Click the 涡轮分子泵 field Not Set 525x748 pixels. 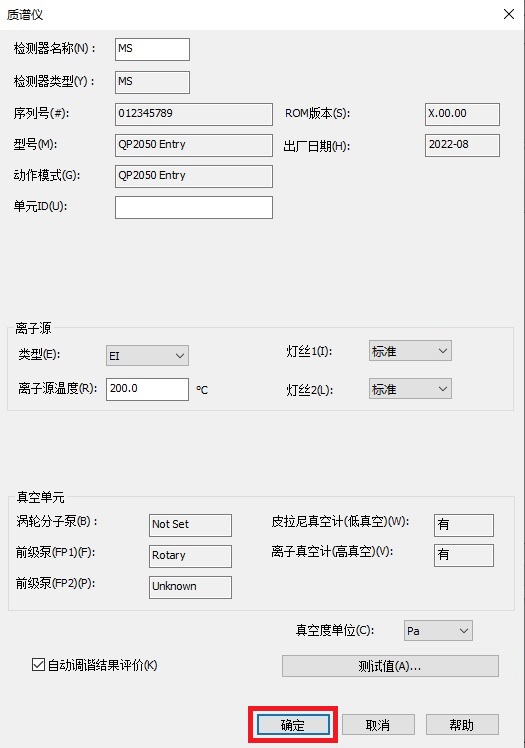point(190,525)
